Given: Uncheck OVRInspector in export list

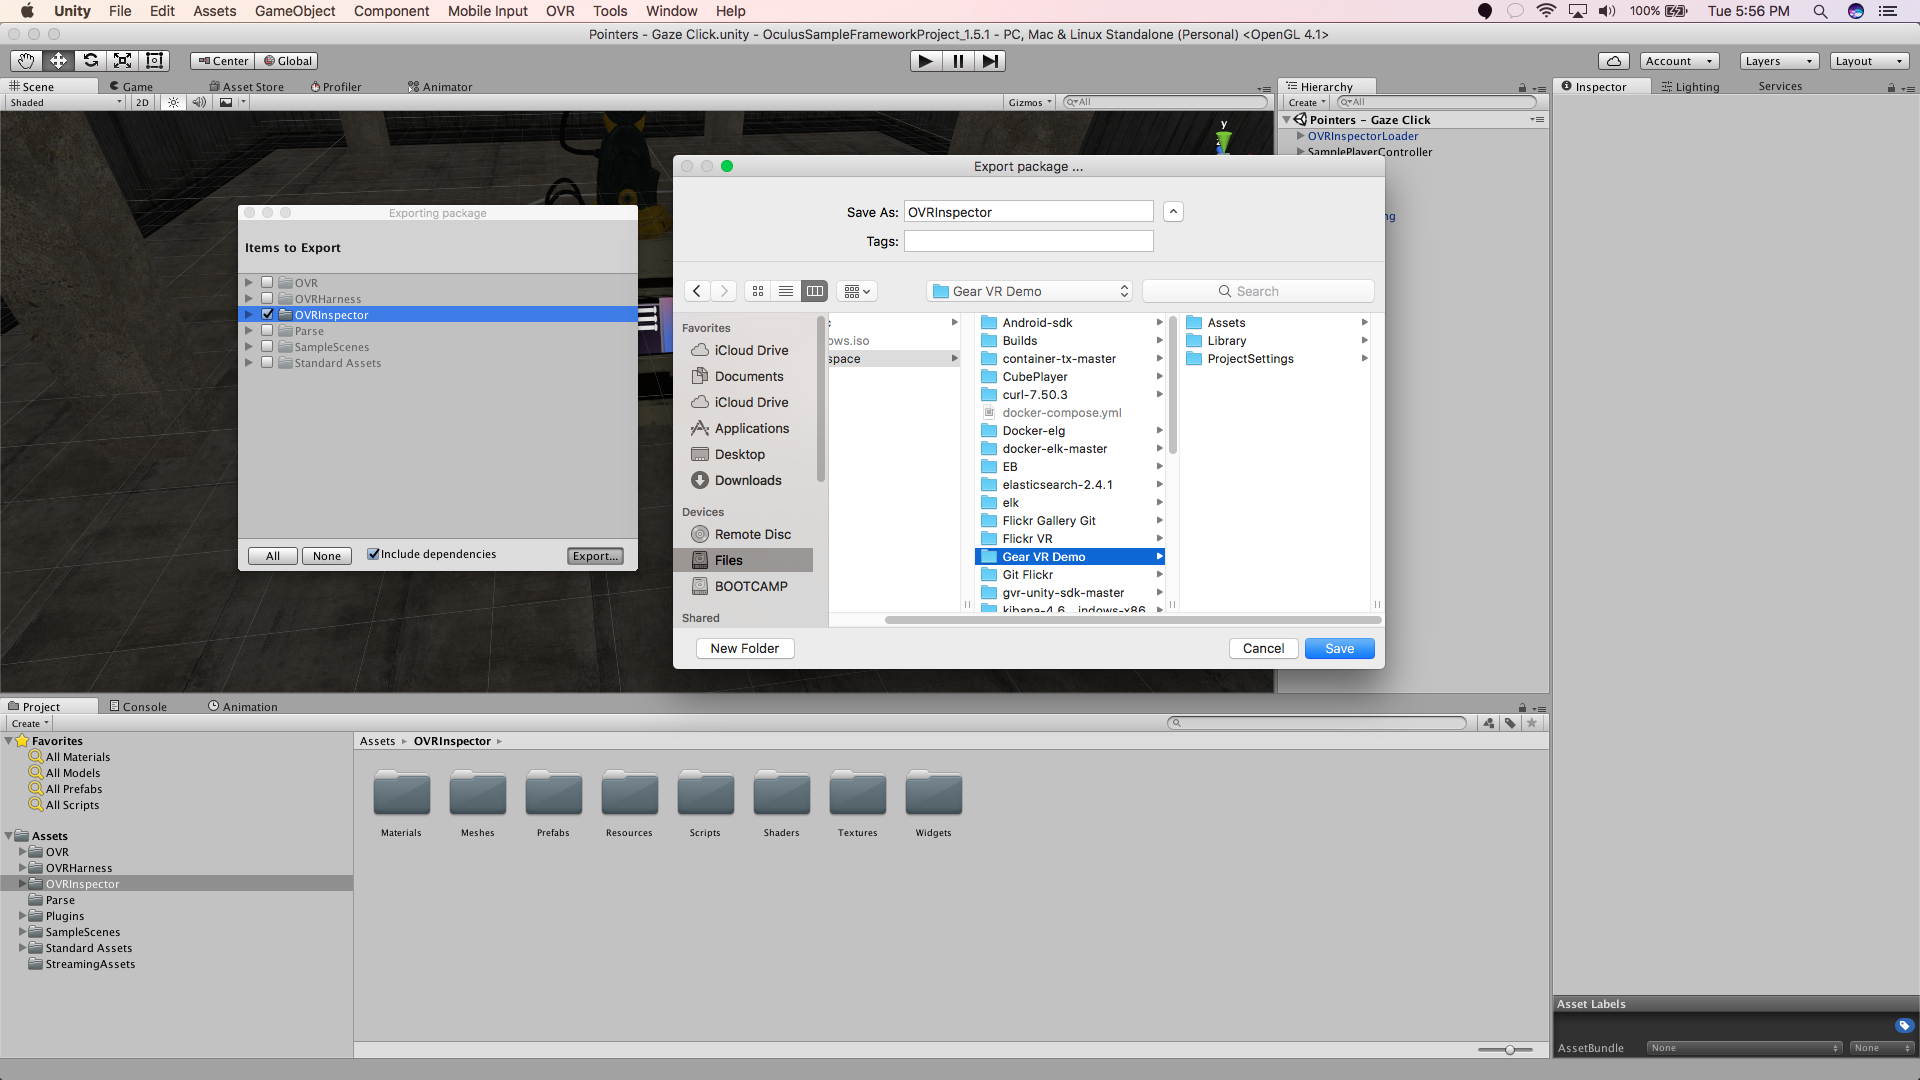Looking at the screenshot, I should pyautogui.click(x=267, y=315).
